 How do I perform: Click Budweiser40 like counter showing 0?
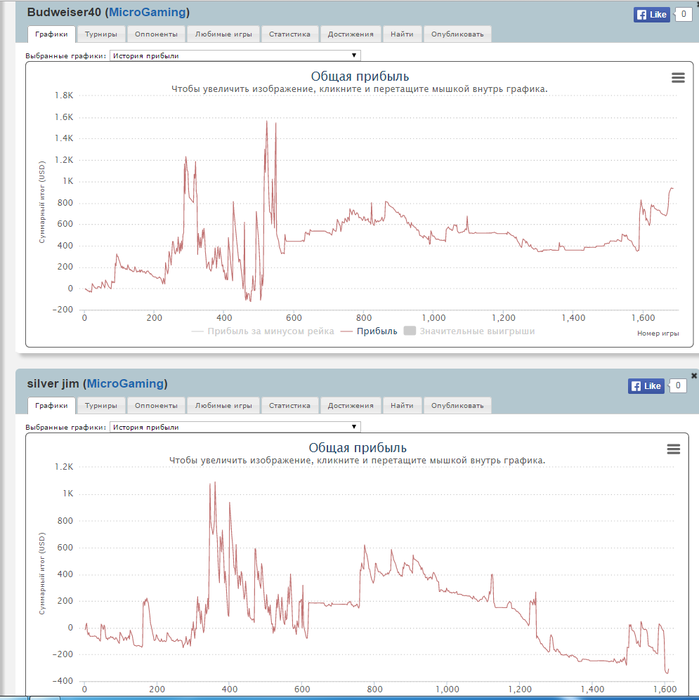point(683,14)
